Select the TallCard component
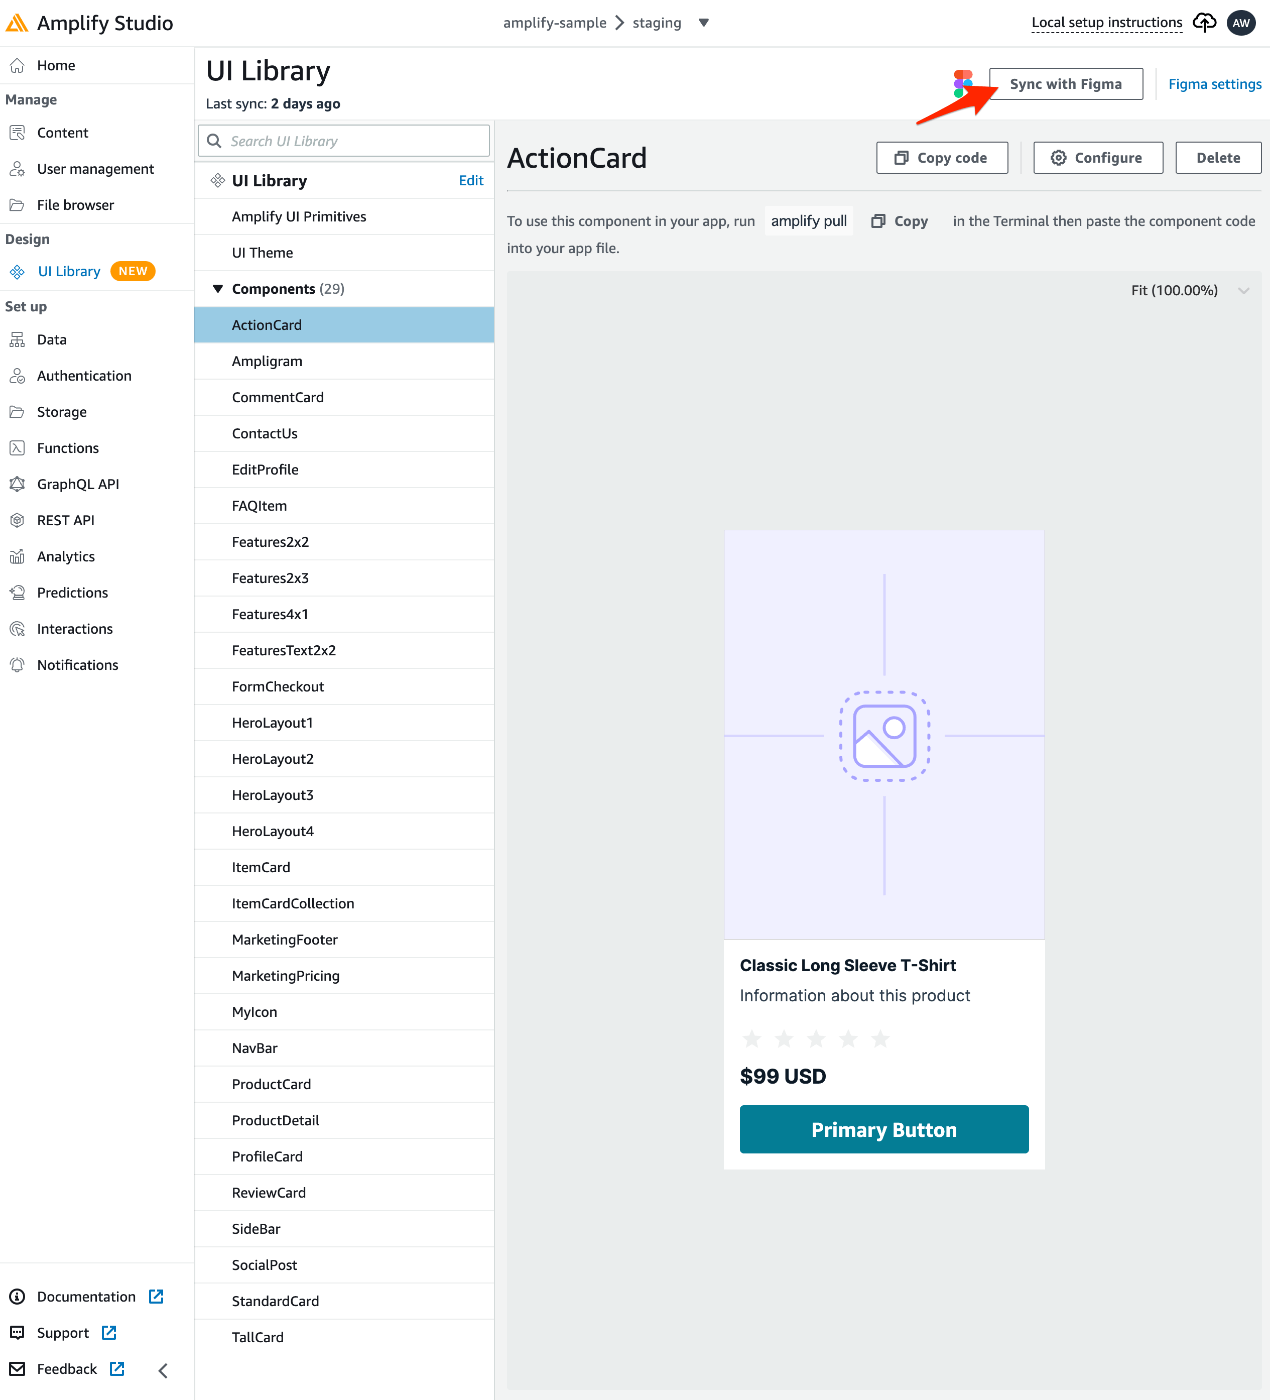 point(344,1337)
